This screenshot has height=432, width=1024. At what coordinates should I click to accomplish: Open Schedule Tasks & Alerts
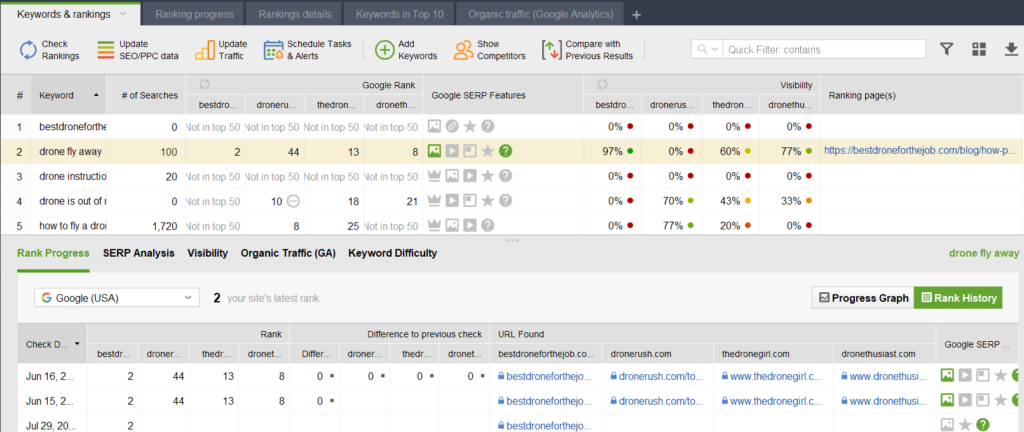pyautogui.click(x=308, y=50)
